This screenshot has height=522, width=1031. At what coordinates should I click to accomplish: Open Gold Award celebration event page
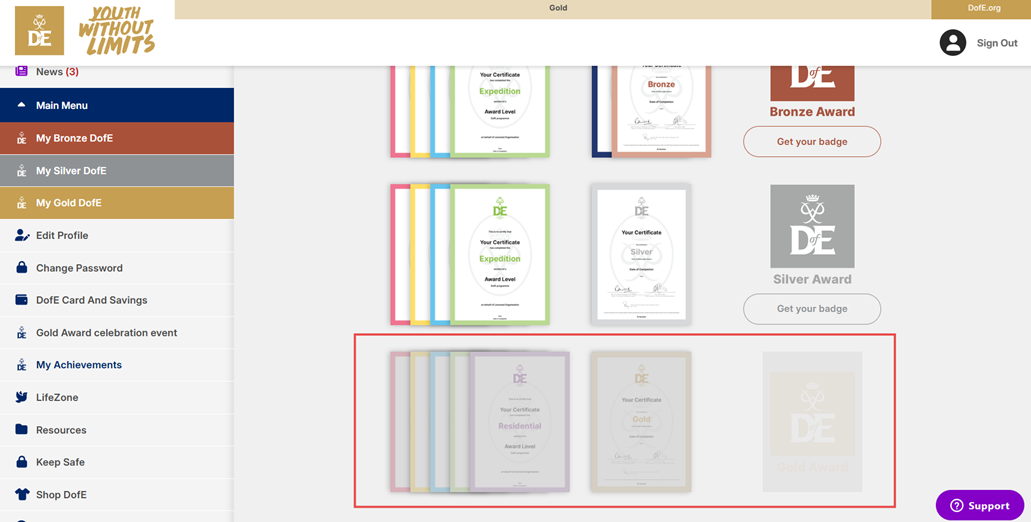(x=106, y=333)
